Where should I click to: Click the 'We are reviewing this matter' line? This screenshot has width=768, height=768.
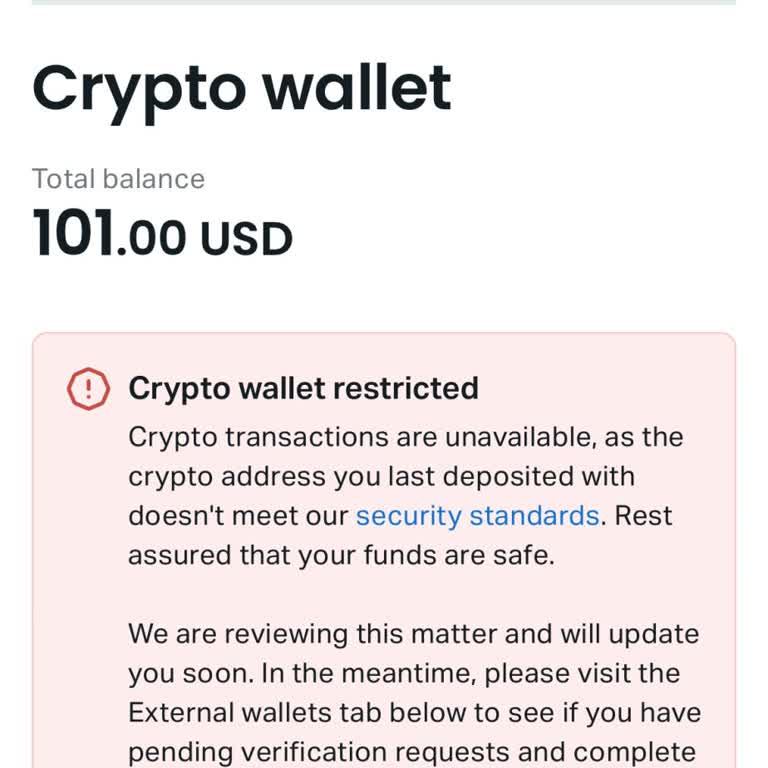pyautogui.click(x=413, y=634)
